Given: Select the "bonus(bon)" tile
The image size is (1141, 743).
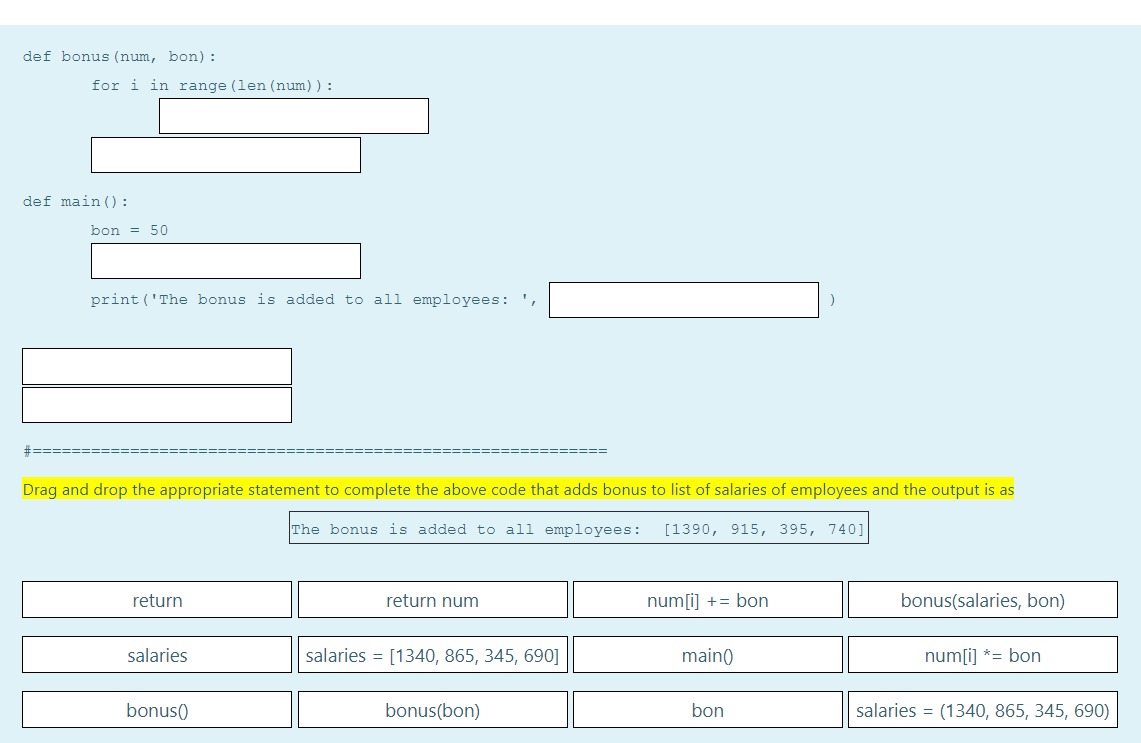Looking at the screenshot, I should pos(432,710).
